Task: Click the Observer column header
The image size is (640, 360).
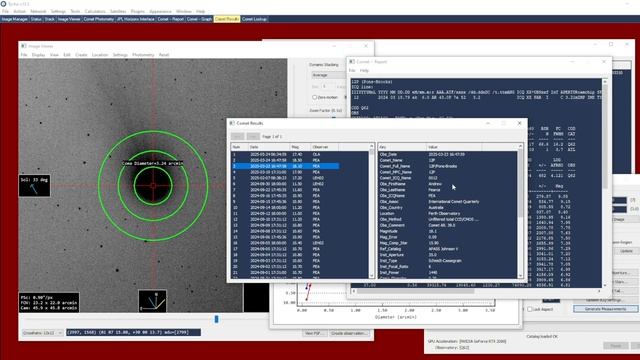Action: pos(324,147)
